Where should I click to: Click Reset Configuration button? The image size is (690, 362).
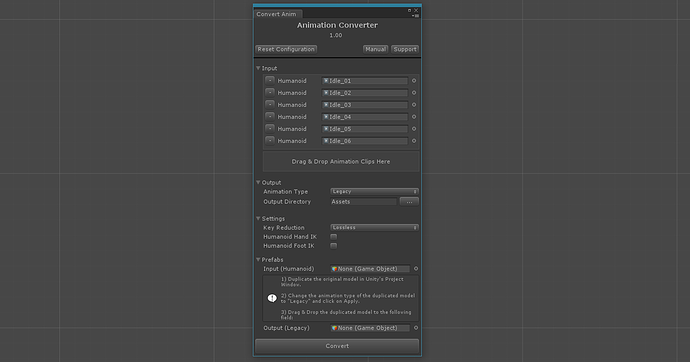coord(286,49)
